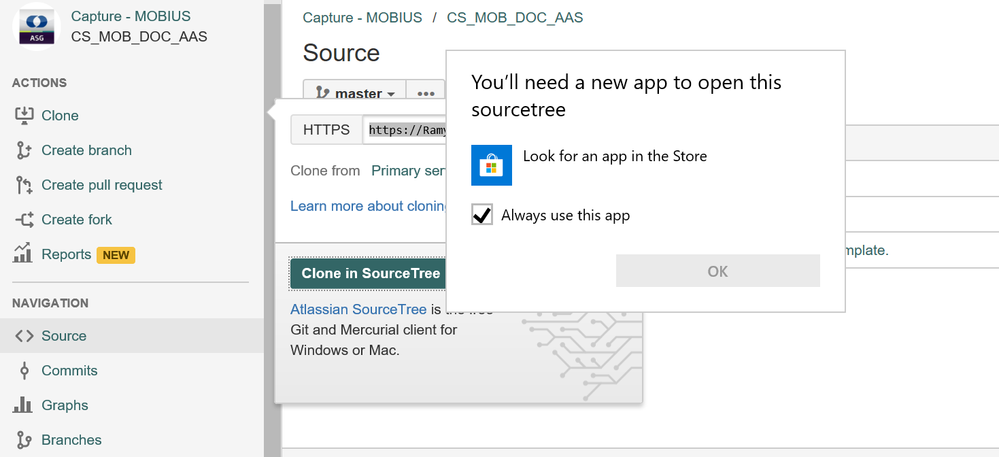The image size is (999, 457).
Task: Select Create fork action
Action: pyautogui.click(x=76, y=219)
